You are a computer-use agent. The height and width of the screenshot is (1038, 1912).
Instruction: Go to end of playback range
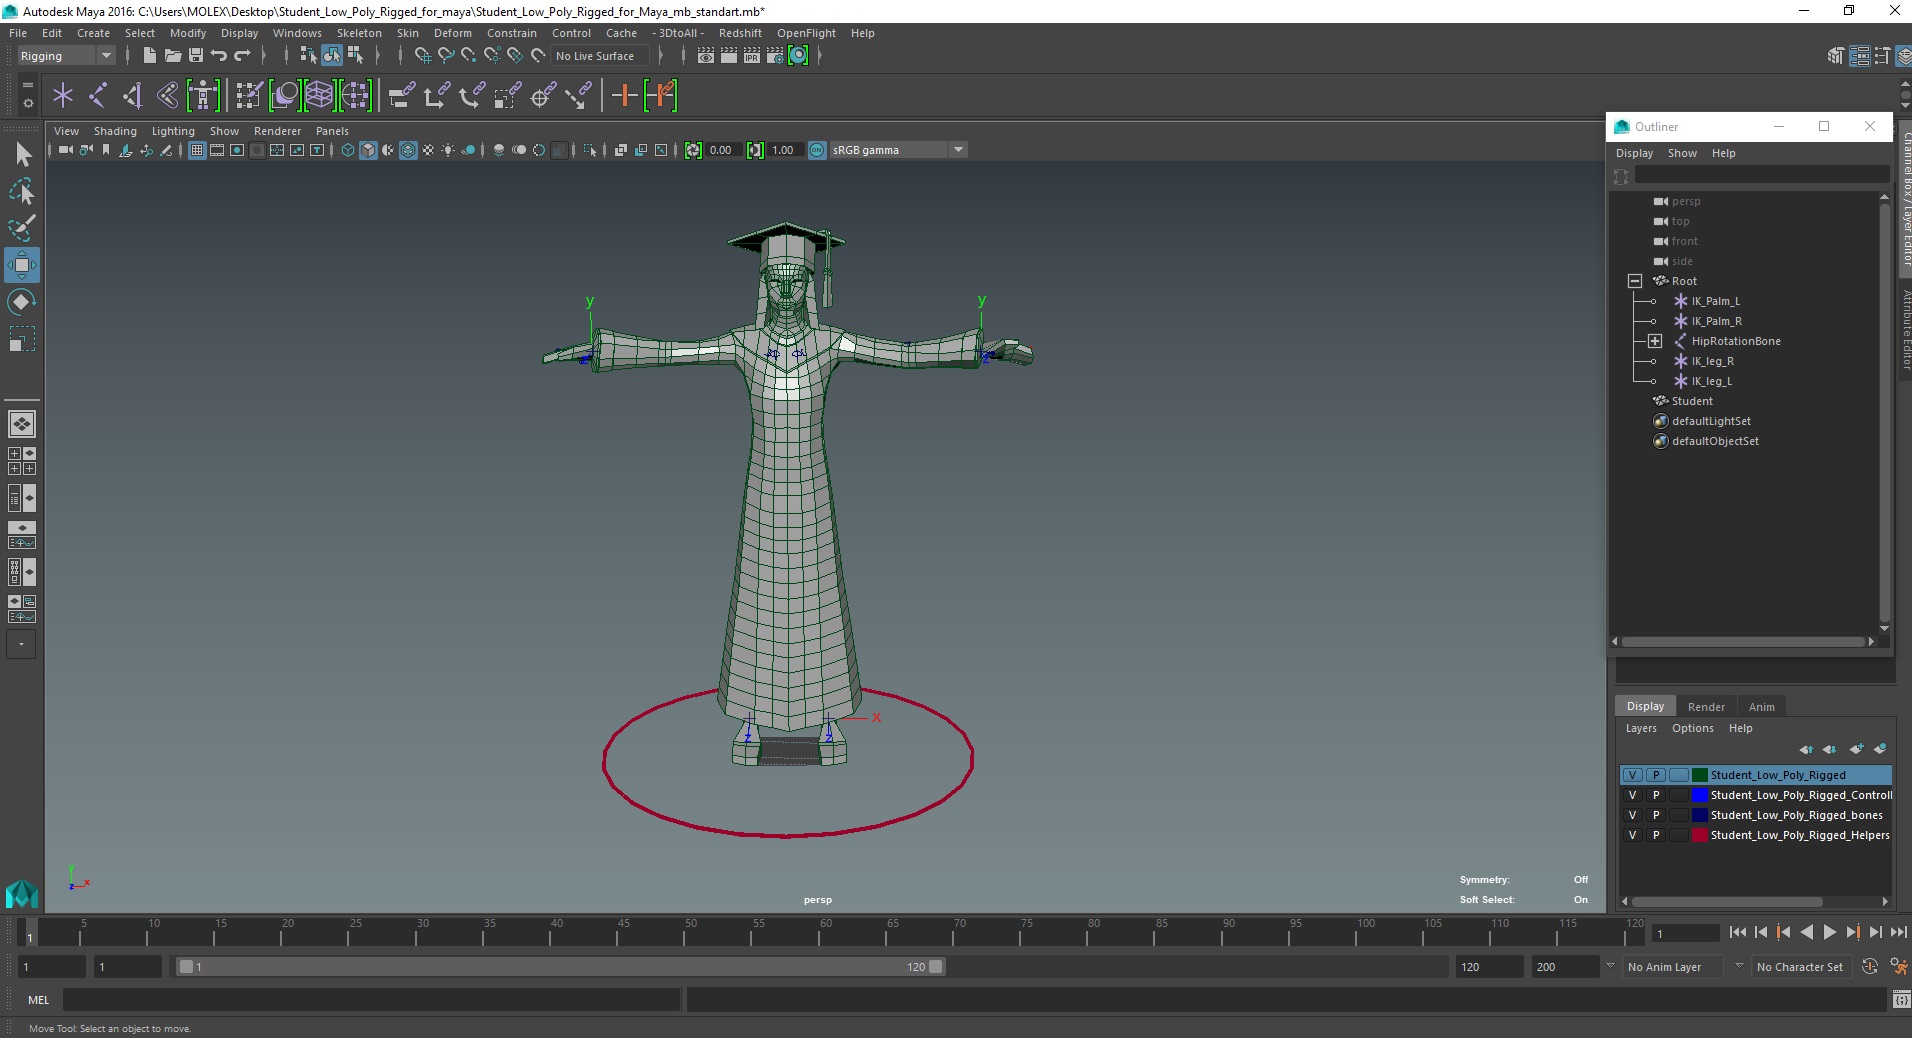point(1898,932)
